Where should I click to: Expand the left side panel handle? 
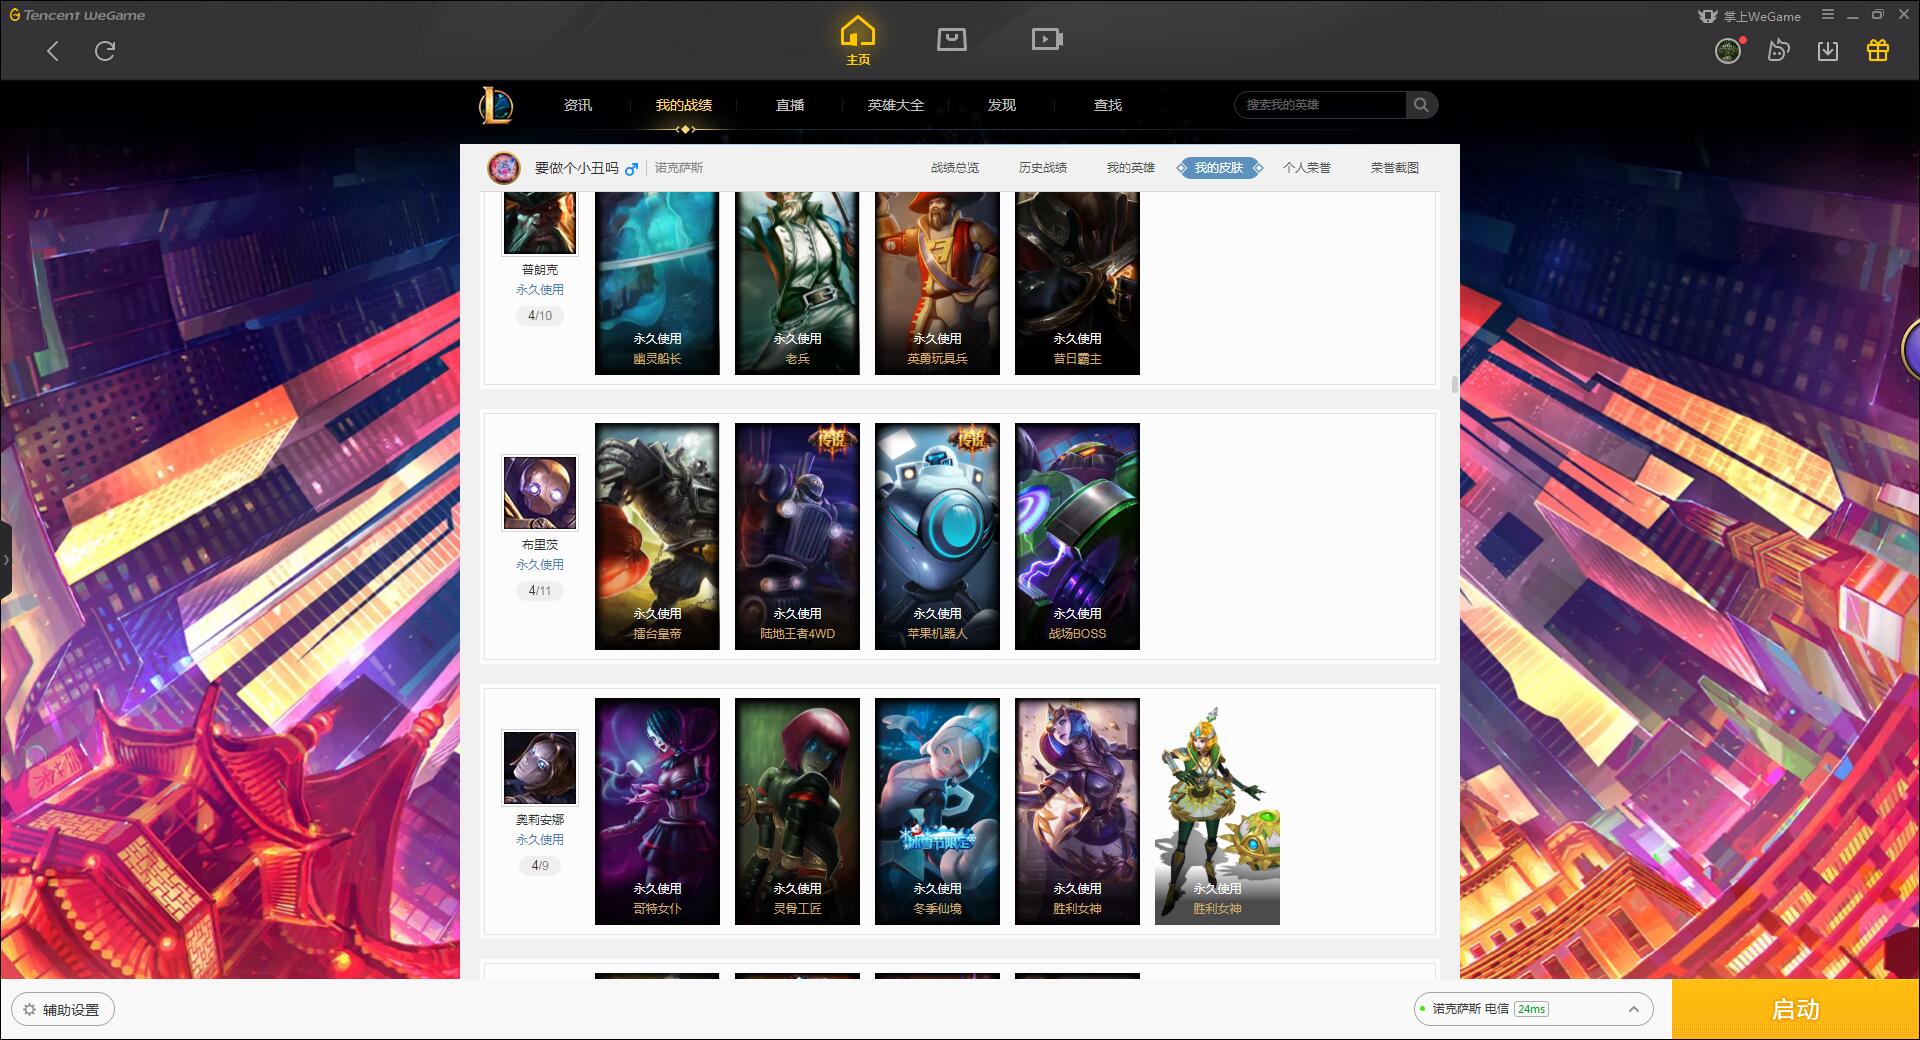(6, 560)
